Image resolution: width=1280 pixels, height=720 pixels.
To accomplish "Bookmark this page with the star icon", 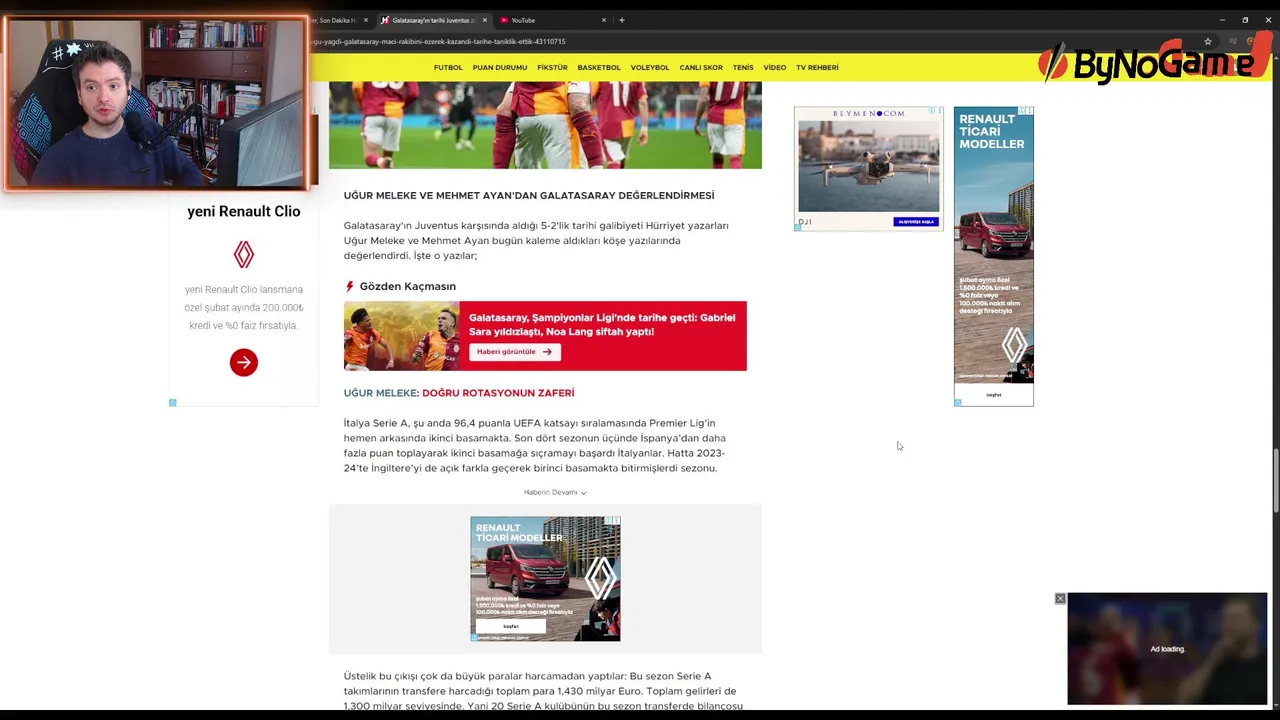I will [x=1208, y=42].
